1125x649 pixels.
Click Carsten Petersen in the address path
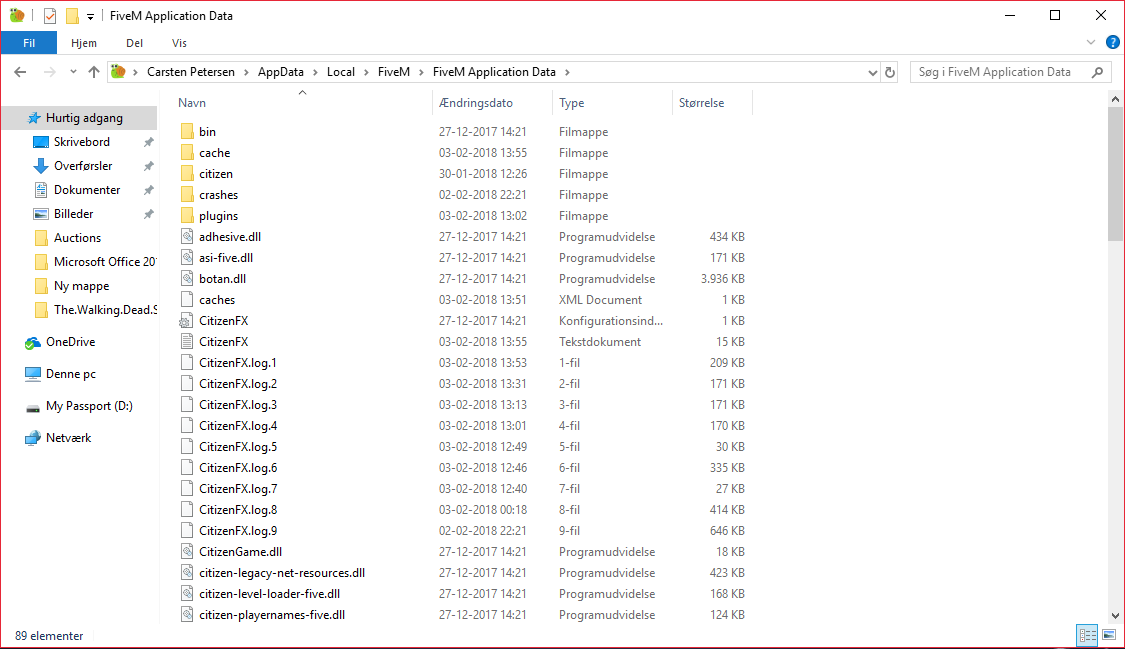(x=191, y=72)
